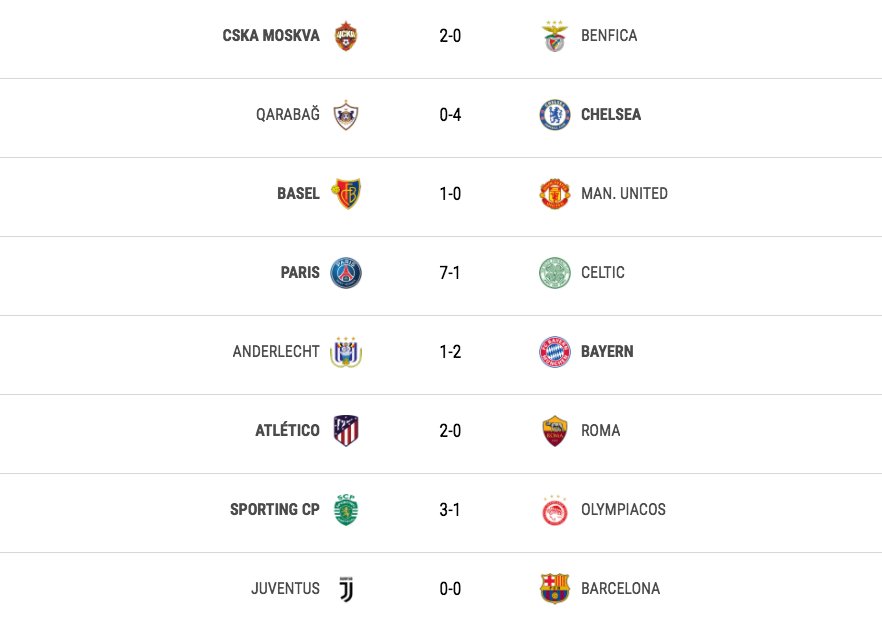Select the OLYMPIACOS team name
This screenshot has width=882, height=620.
tap(623, 510)
